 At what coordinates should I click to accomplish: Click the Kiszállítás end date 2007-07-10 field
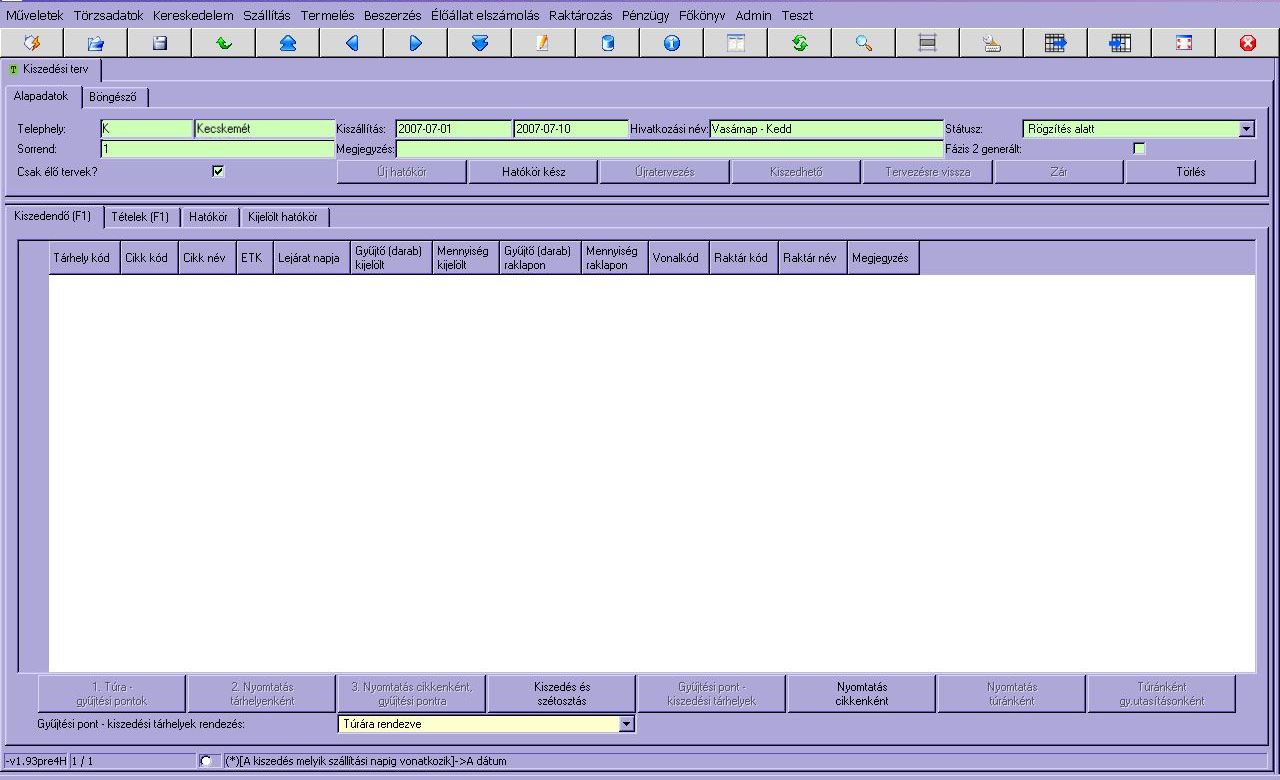(x=571, y=129)
